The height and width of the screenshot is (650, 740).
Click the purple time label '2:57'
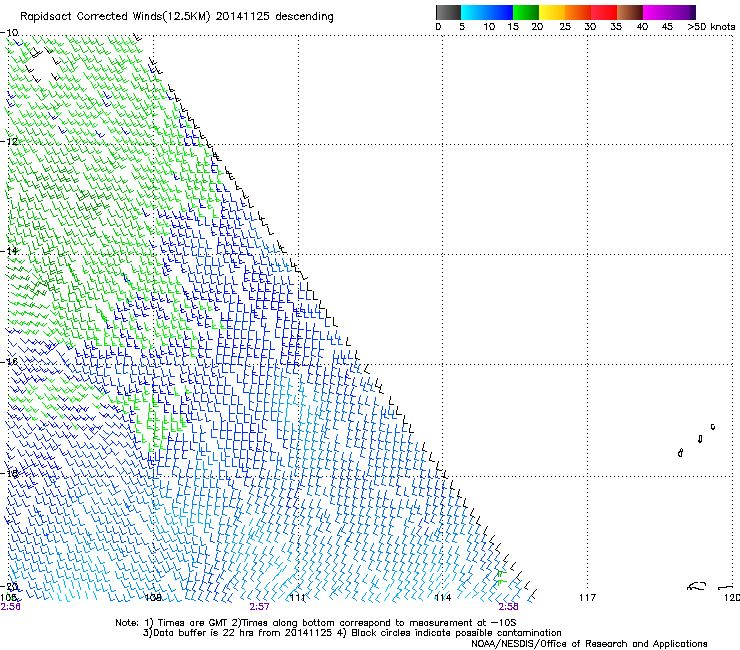[x=260, y=607]
